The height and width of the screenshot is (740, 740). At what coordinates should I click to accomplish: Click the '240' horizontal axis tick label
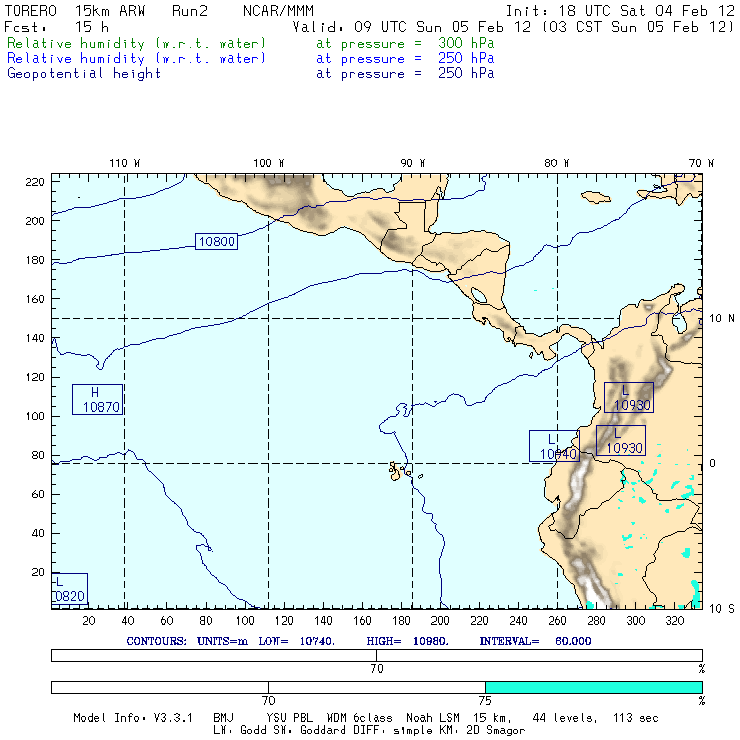click(x=518, y=621)
